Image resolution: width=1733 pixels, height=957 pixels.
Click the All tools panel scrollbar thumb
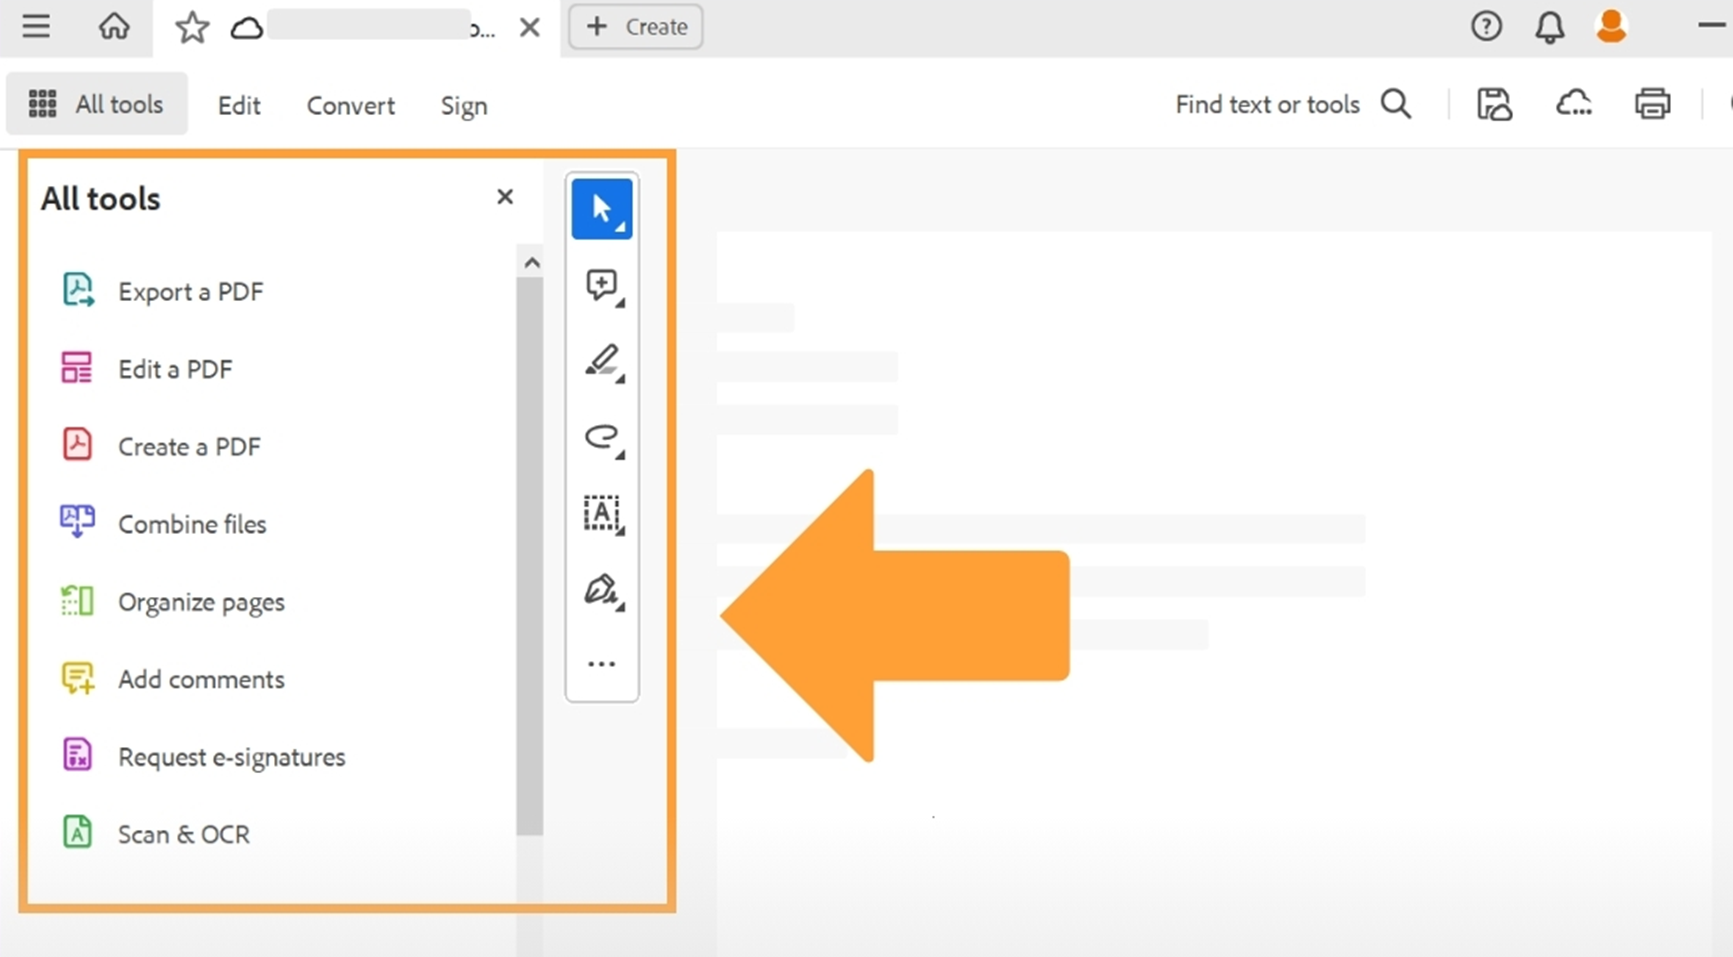530,556
